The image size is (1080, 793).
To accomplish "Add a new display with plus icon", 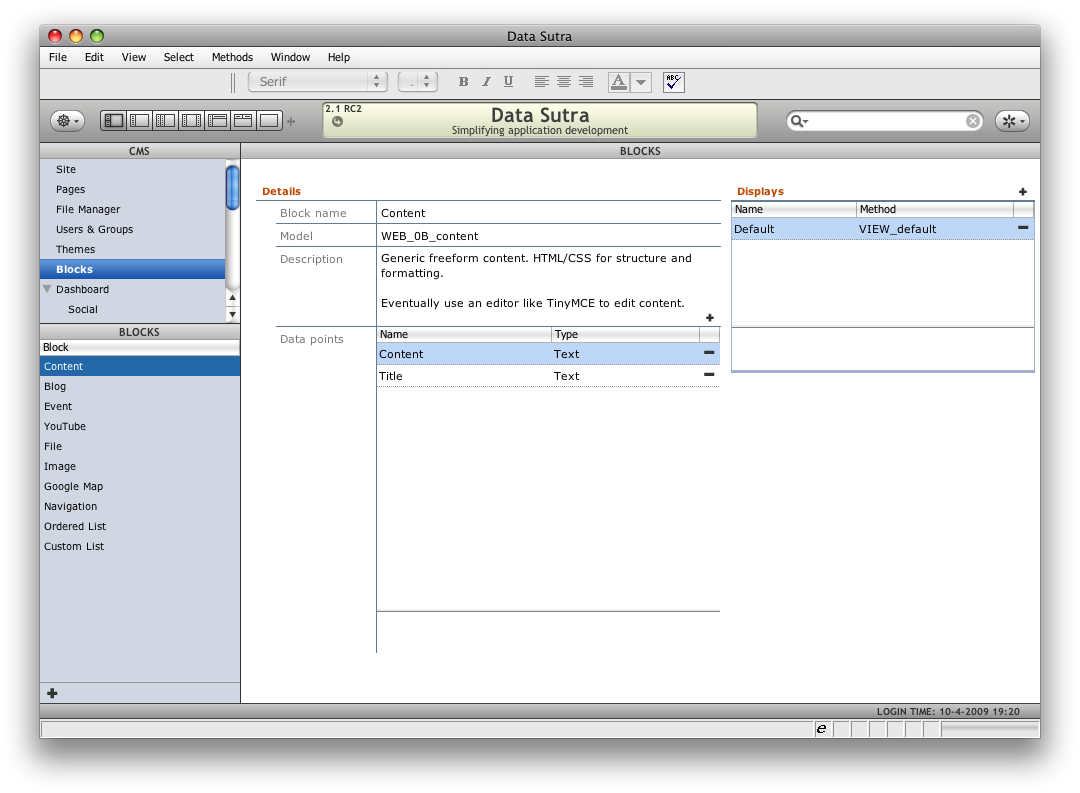I will click(1023, 192).
